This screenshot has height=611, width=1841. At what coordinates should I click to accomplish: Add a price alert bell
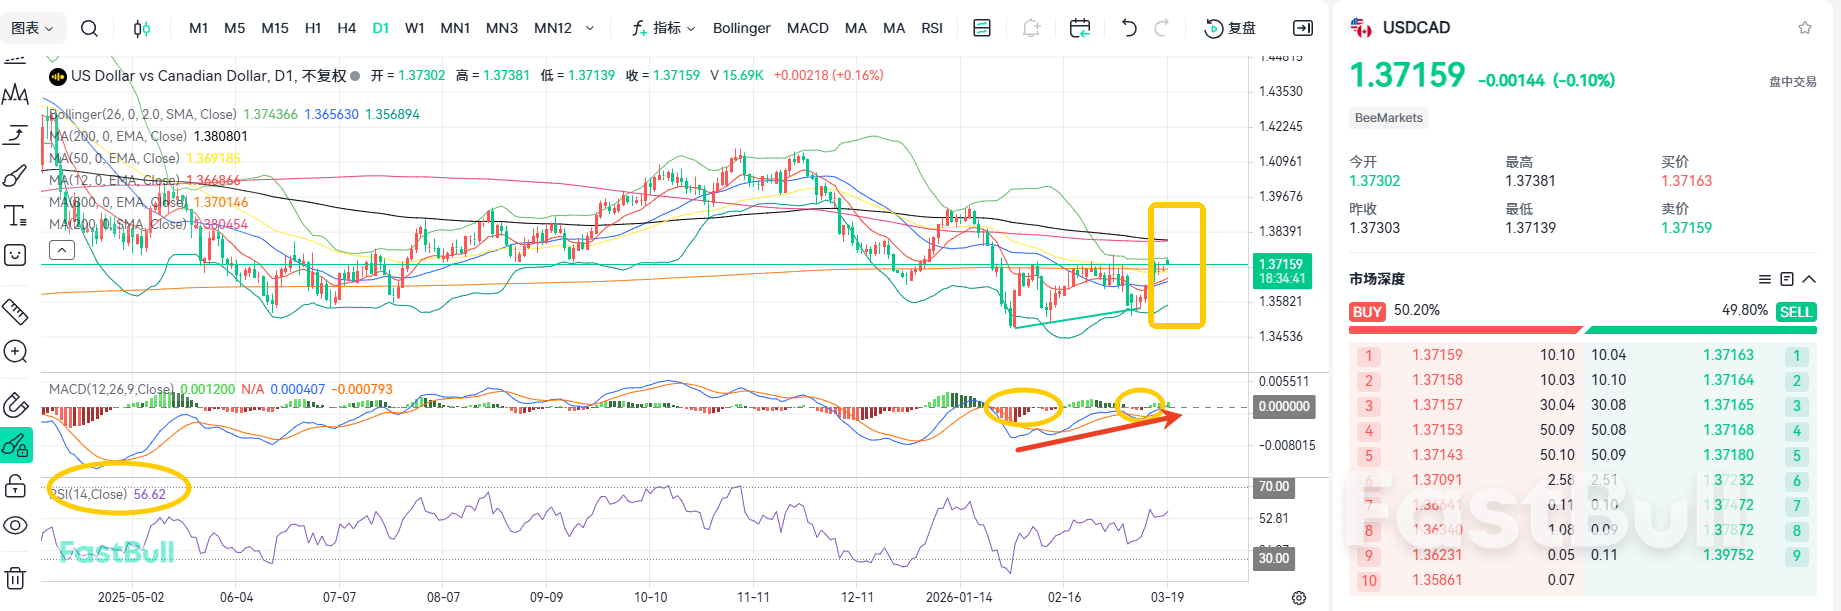(x=1031, y=28)
